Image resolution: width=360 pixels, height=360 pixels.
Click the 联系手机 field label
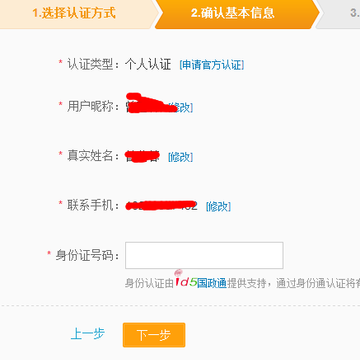90,205
